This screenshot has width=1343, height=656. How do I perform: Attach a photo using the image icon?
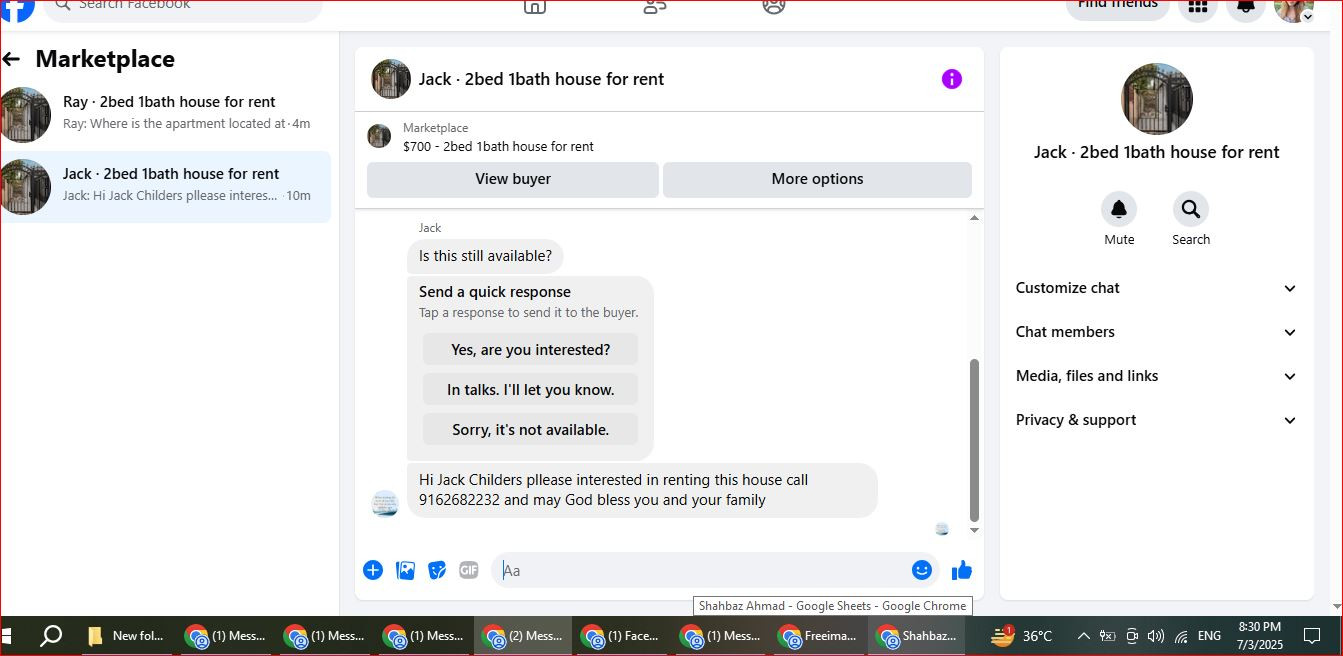(x=405, y=570)
